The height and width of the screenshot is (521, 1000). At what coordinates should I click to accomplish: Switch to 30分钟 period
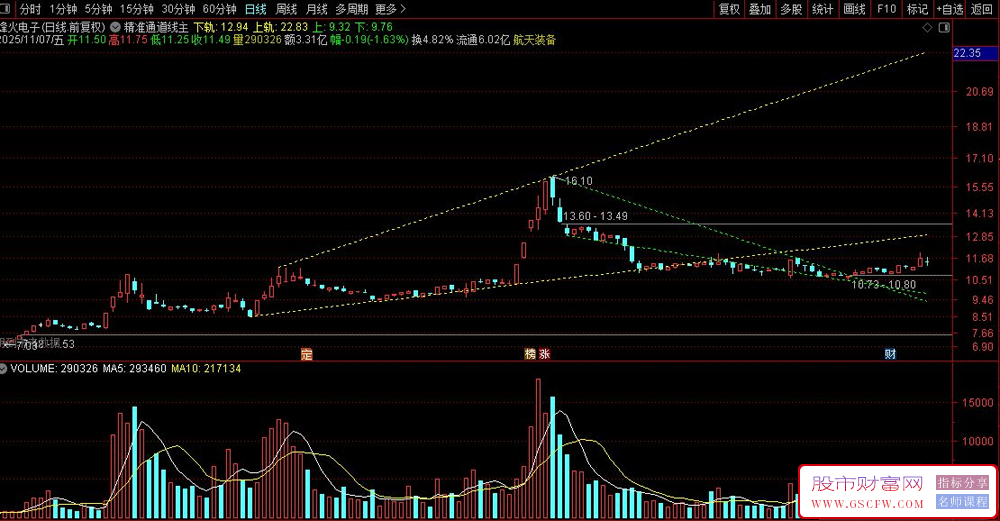pyautogui.click(x=178, y=10)
